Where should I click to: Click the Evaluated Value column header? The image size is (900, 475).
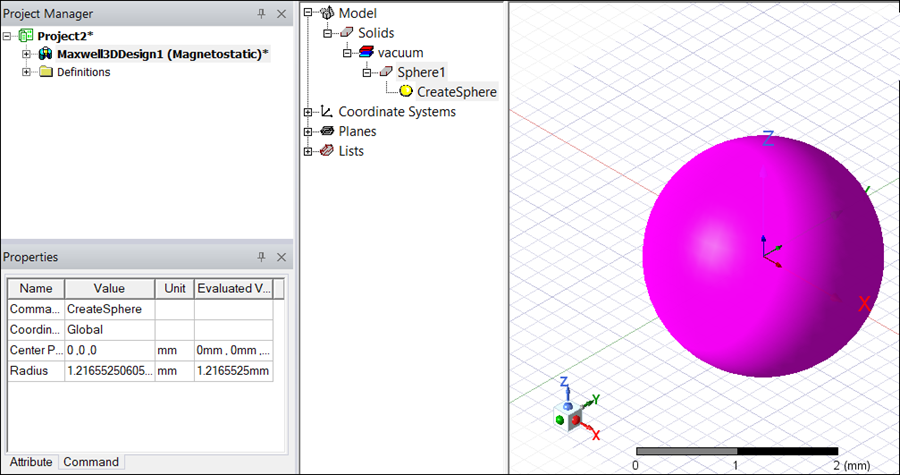coord(234,289)
